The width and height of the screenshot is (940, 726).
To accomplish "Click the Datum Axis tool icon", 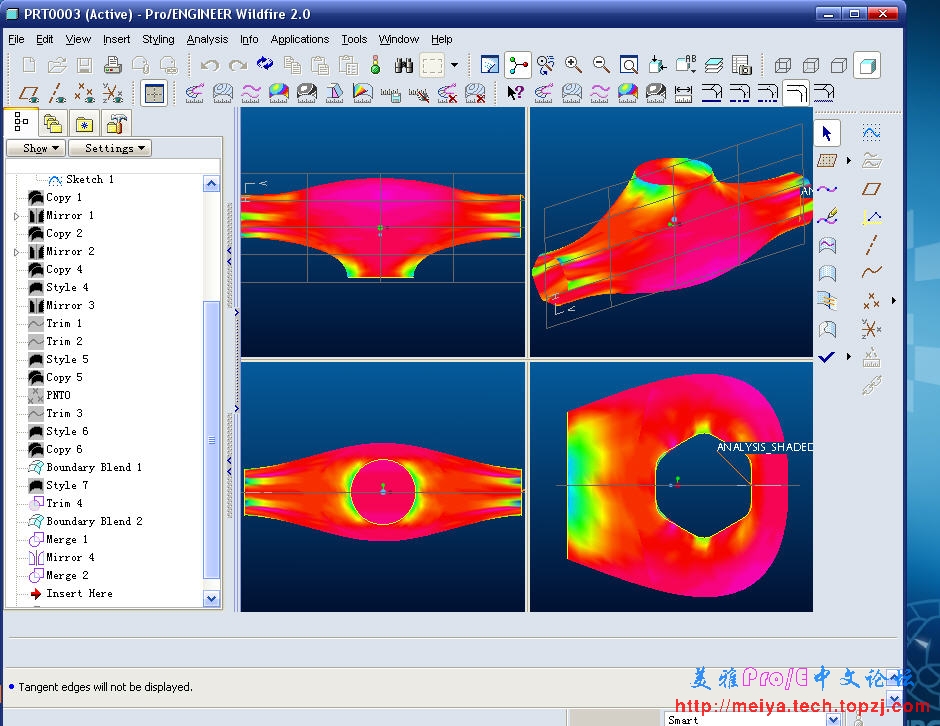I will 871,245.
